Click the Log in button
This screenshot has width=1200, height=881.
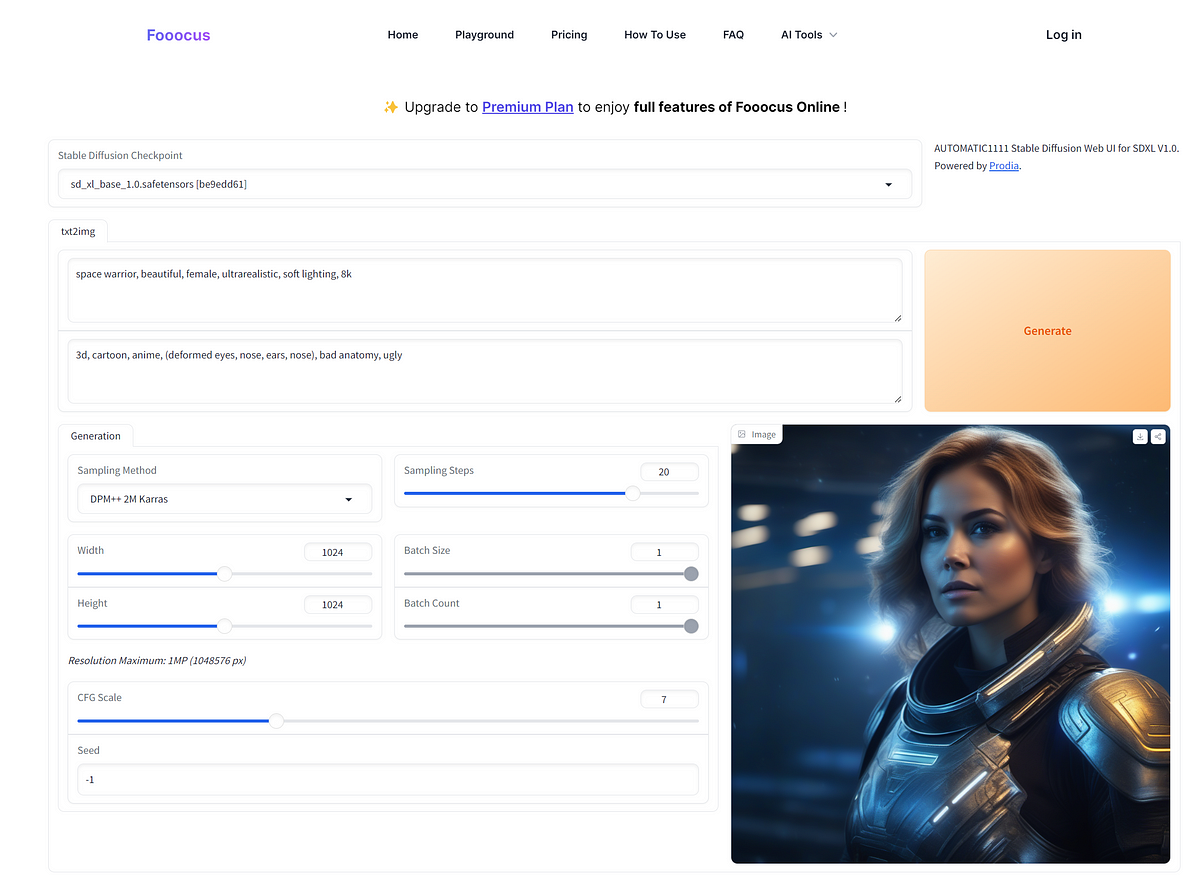click(x=1063, y=35)
